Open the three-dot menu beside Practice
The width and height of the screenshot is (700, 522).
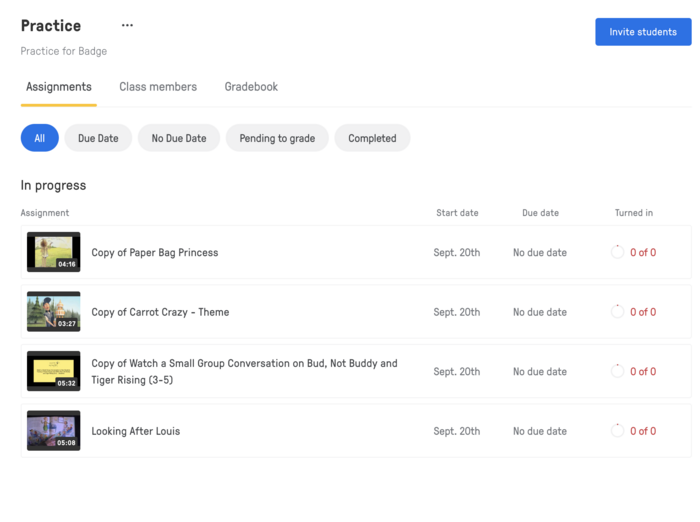point(127,25)
